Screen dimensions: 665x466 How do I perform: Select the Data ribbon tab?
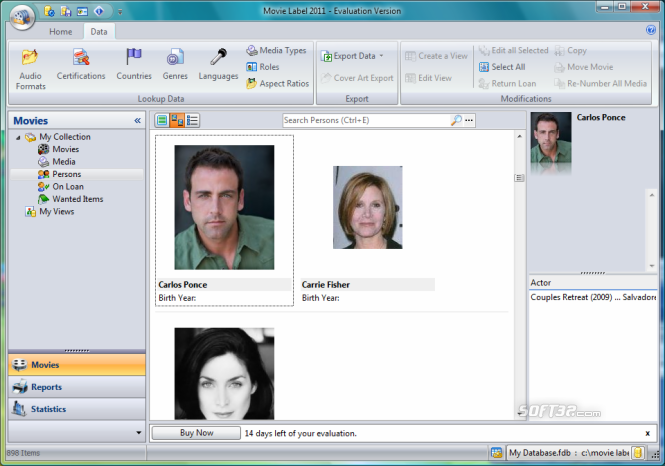point(99,32)
